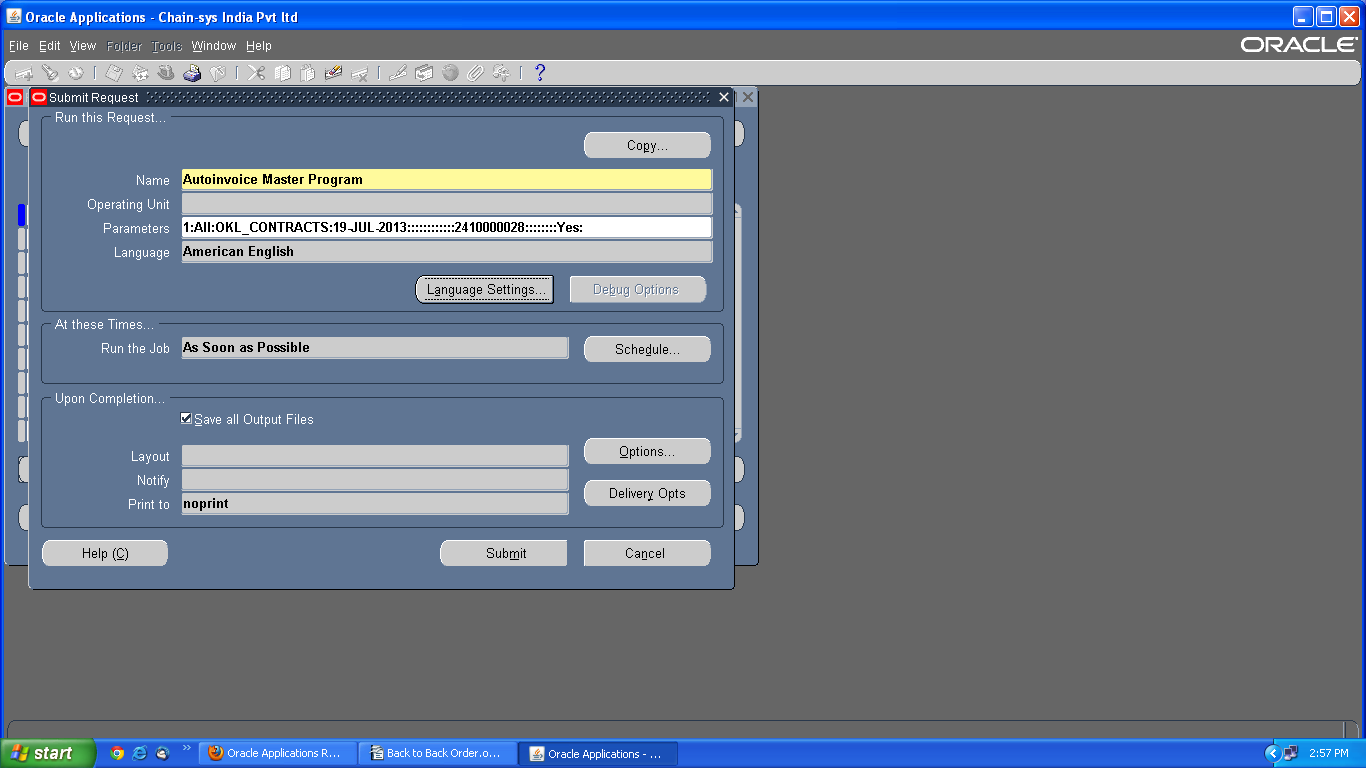Click the Options... button
1366x768 pixels.
(x=647, y=451)
